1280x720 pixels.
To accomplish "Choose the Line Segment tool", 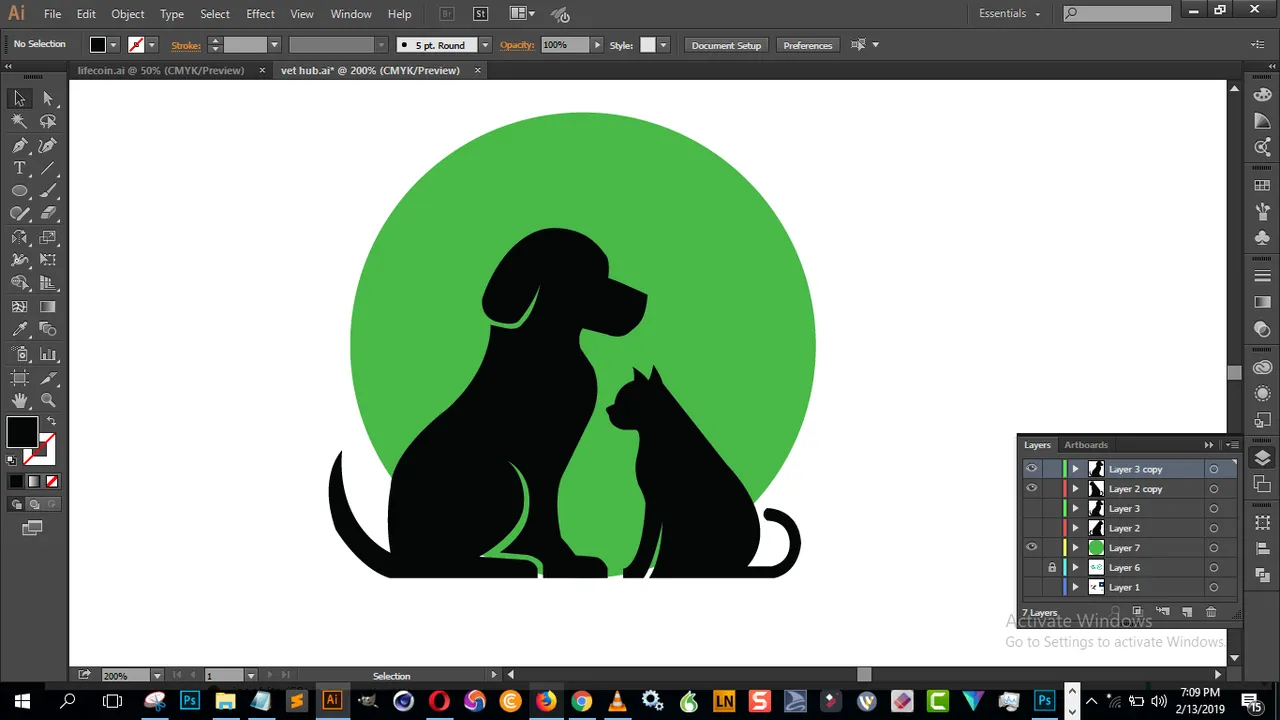I will coord(48,168).
